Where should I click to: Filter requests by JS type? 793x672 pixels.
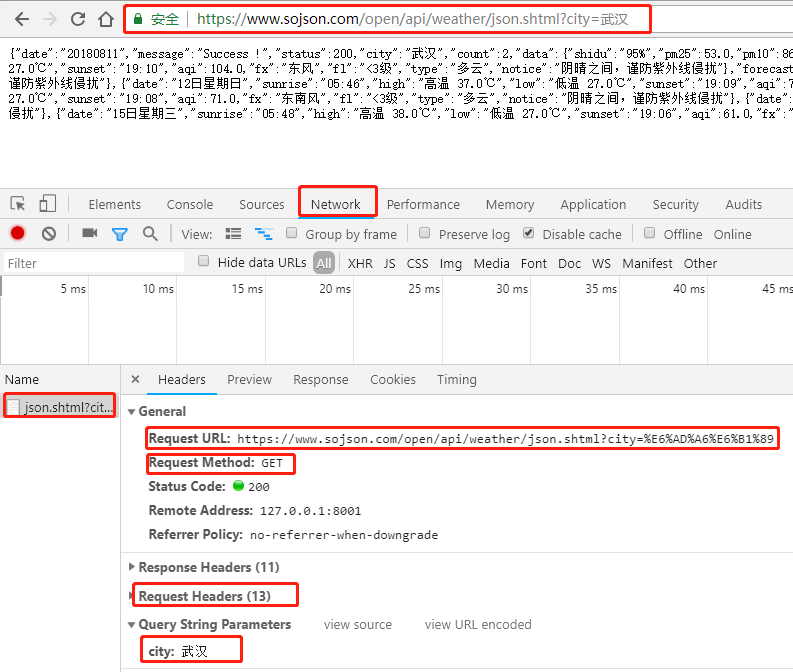(389, 263)
